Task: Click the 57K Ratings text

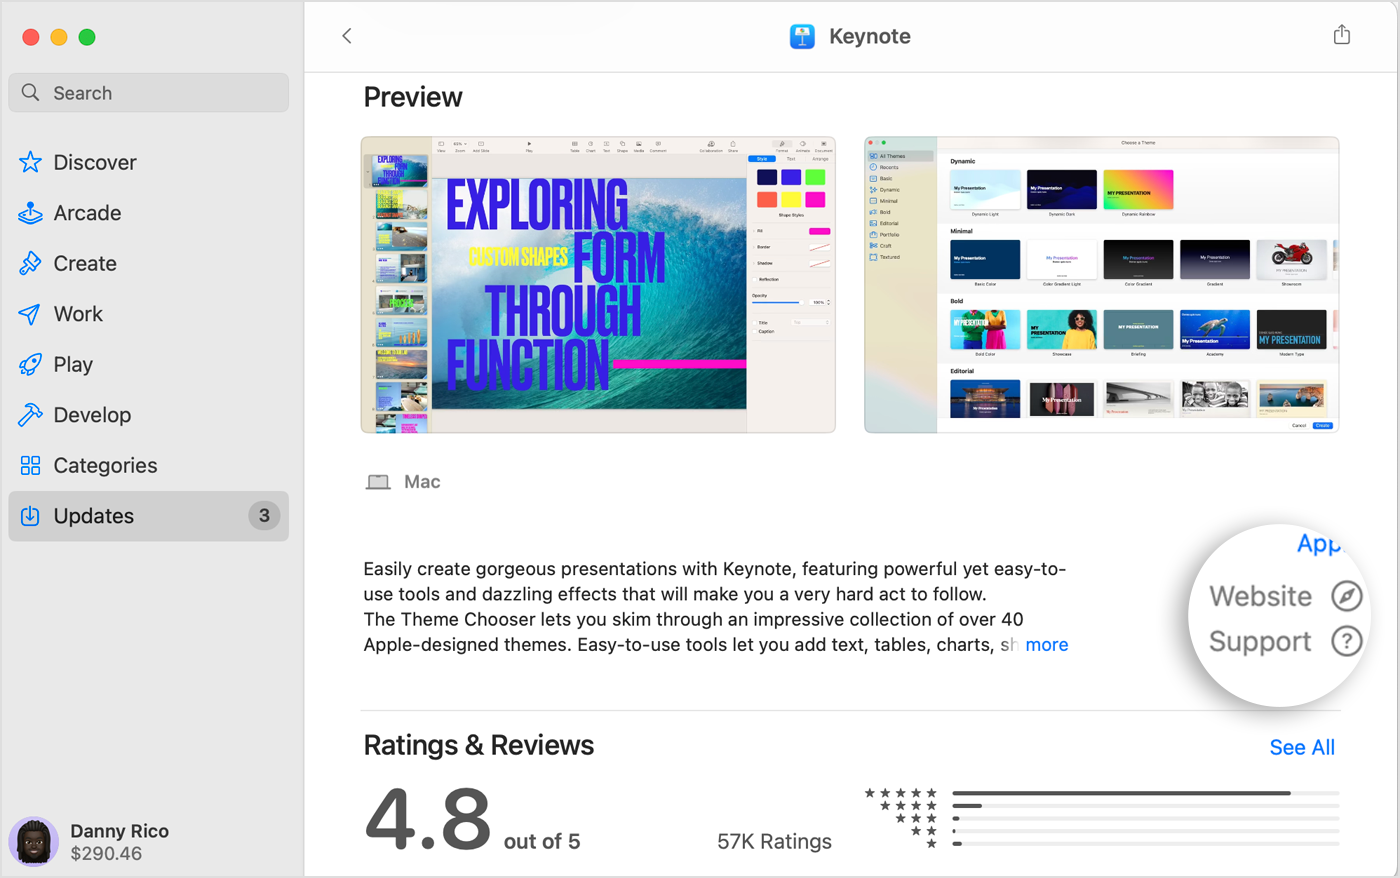Action: tap(774, 842)
